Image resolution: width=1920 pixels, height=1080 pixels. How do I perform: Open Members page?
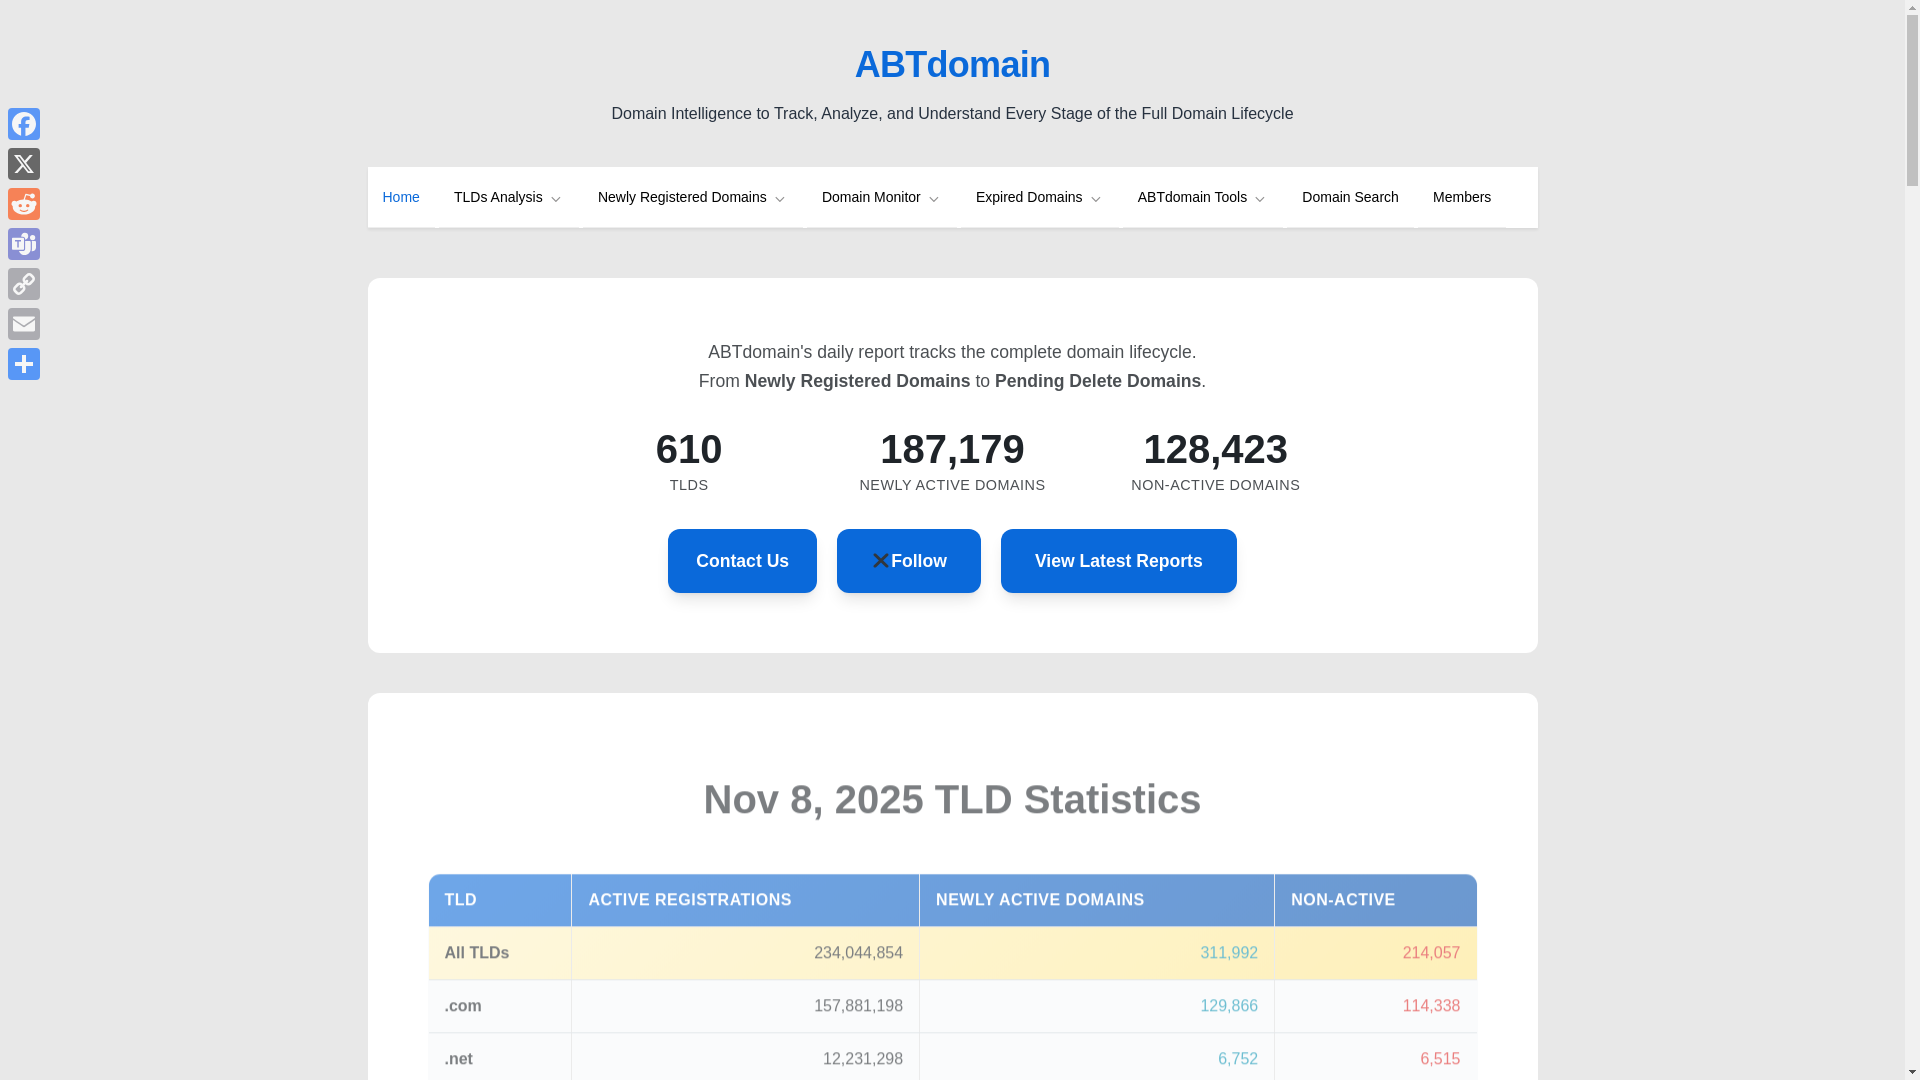1462,197
